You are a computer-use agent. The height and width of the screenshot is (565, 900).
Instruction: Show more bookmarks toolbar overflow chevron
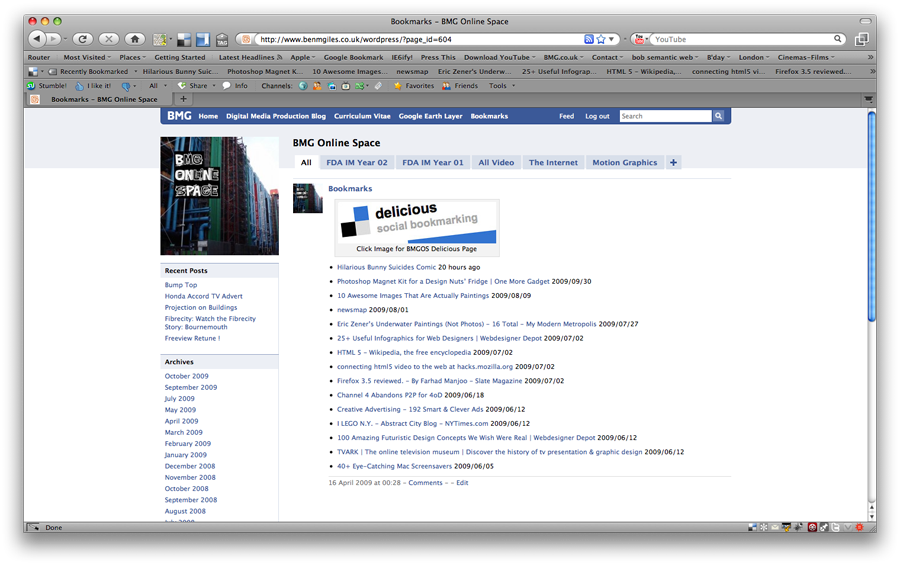871,57
